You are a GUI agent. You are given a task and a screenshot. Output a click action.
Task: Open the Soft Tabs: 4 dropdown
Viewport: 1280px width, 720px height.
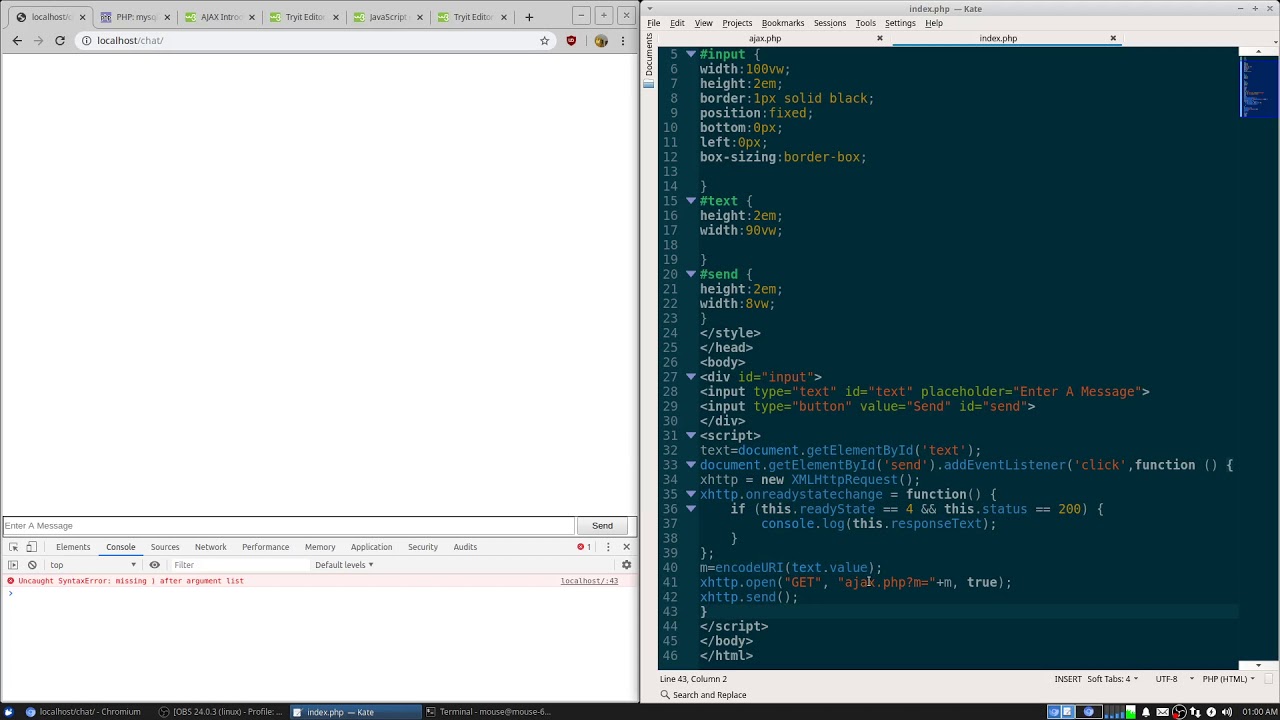point(1112,679)
